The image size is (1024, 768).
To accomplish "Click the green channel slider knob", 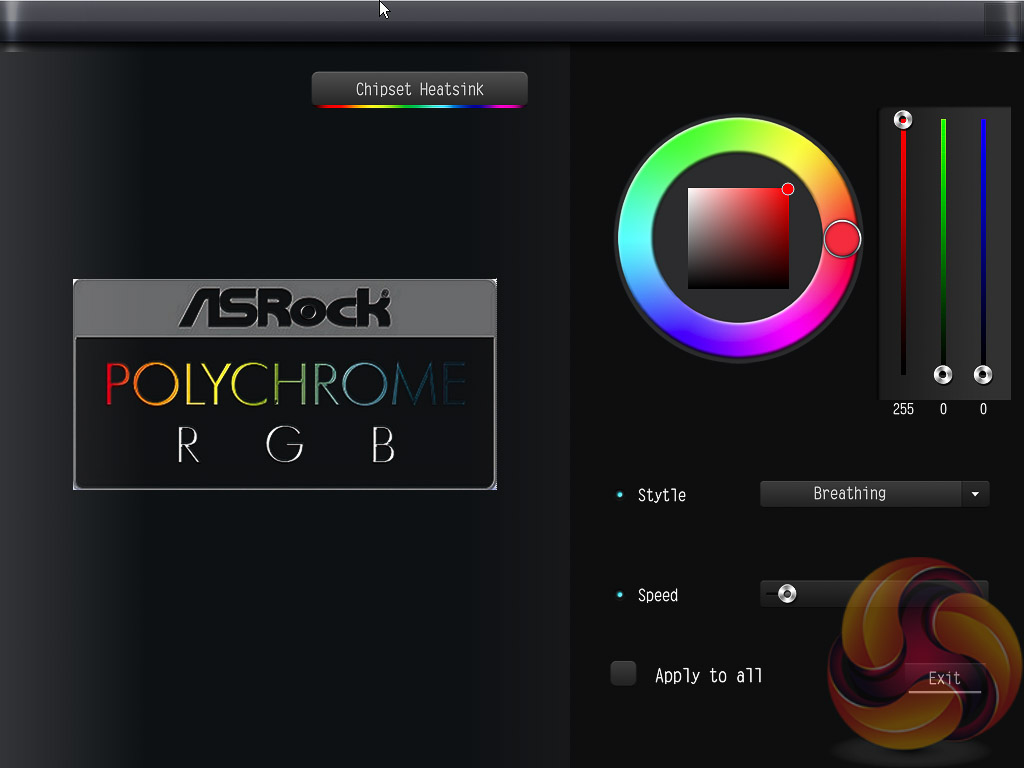I will (942, 374).
